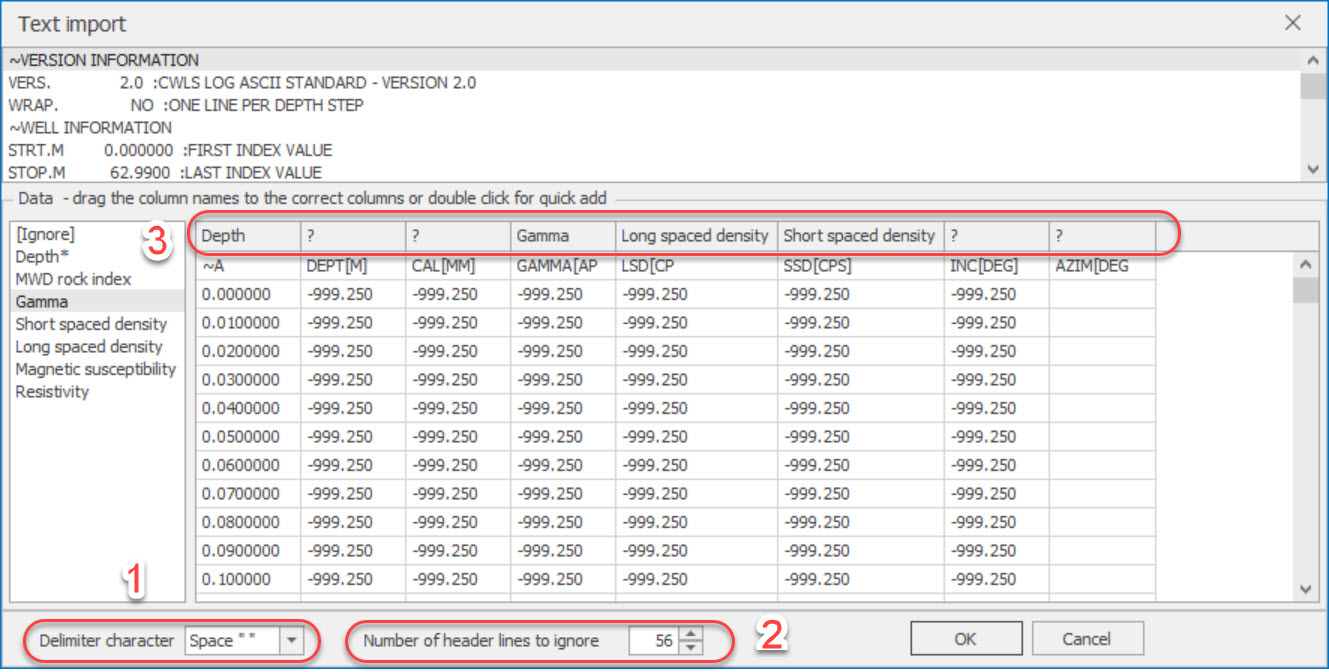Click the ~WELL INFORMATION line in the preview
The height and width of the screenshot is (672, 1329).
coord(651,128)
